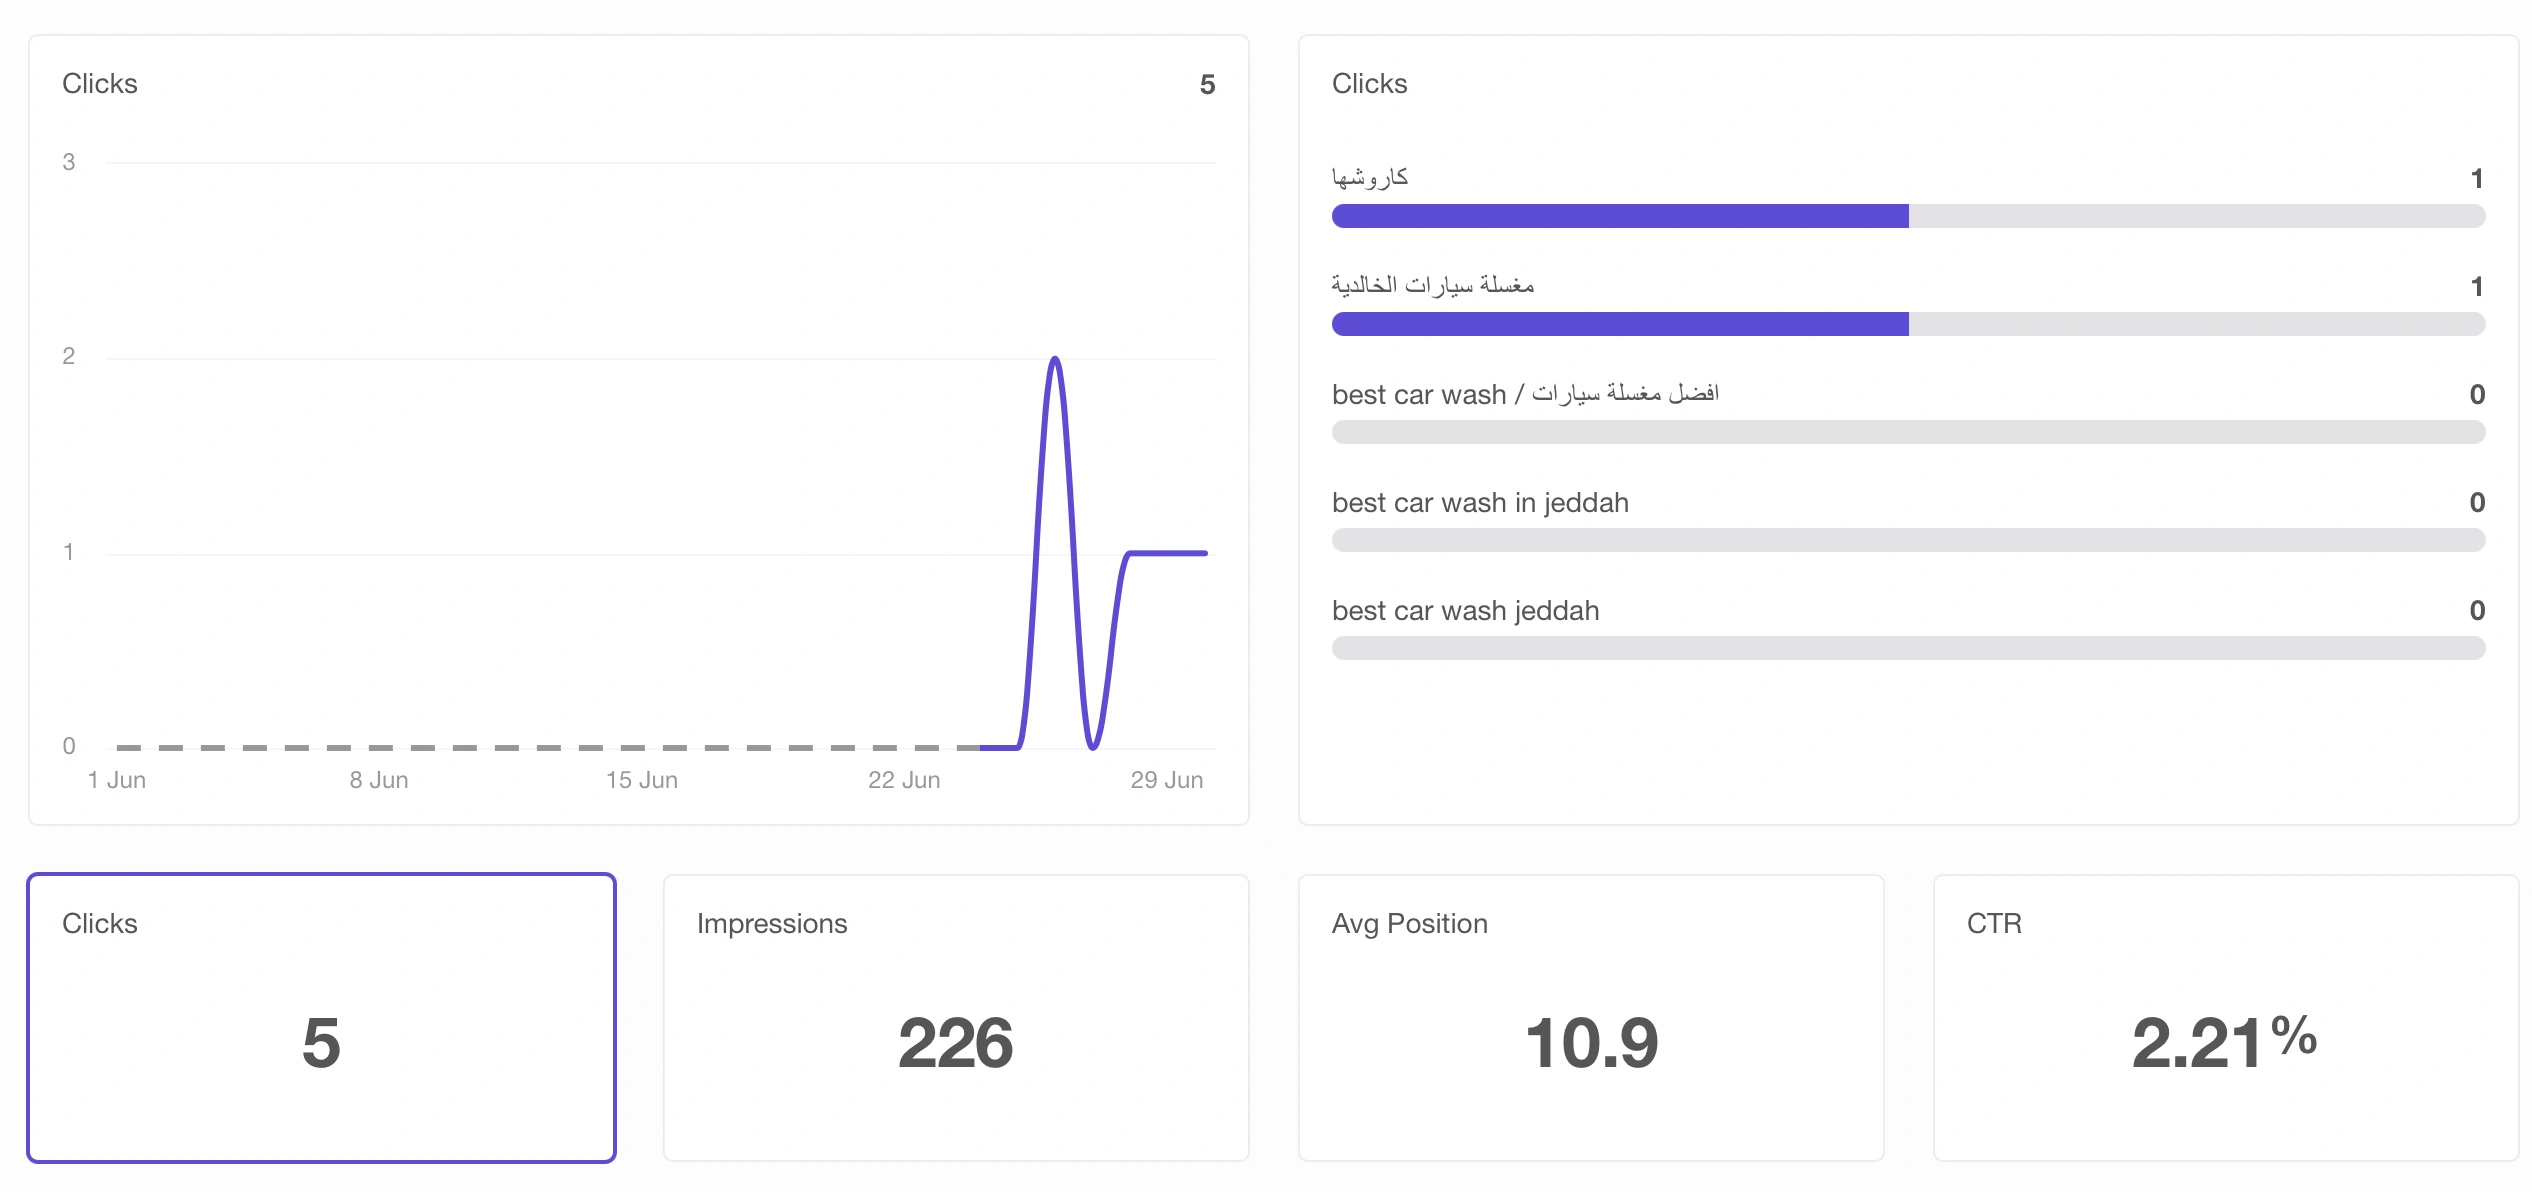
Task: Click the Clicks title of the queries panel
Action: pos(1370,84)
